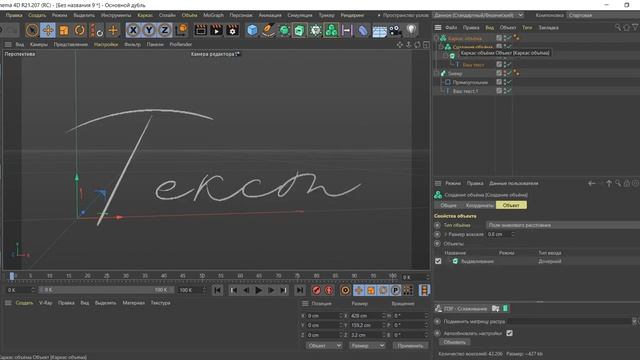Edit the size X field 428 cm
The image size is (640, 360).
(x=365, y=316)
